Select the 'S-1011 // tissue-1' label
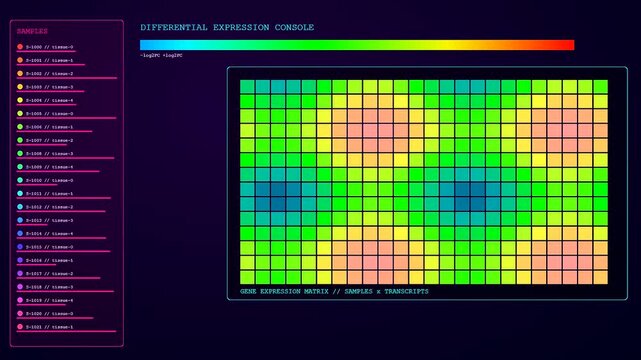Viewport: 641px width, 360px height. coord(49,194)
